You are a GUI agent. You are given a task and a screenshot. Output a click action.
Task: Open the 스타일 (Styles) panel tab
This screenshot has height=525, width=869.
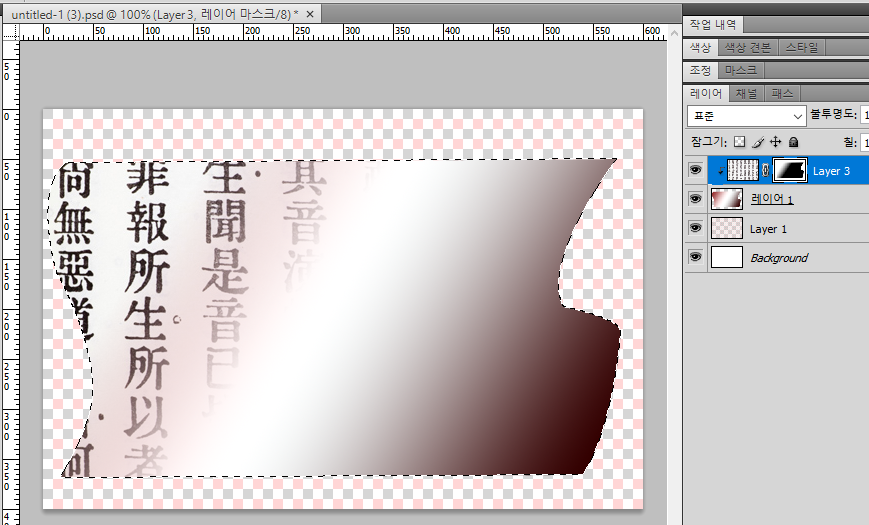point(801,47)
